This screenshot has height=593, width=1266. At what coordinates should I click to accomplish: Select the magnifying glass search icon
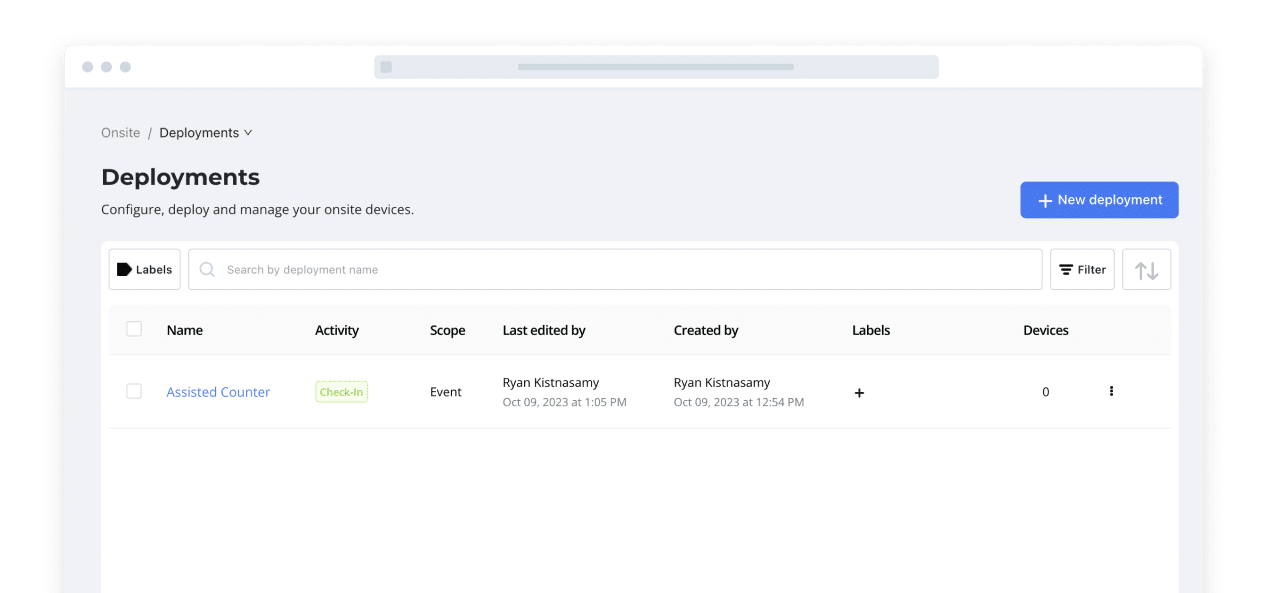coord(207,269)
